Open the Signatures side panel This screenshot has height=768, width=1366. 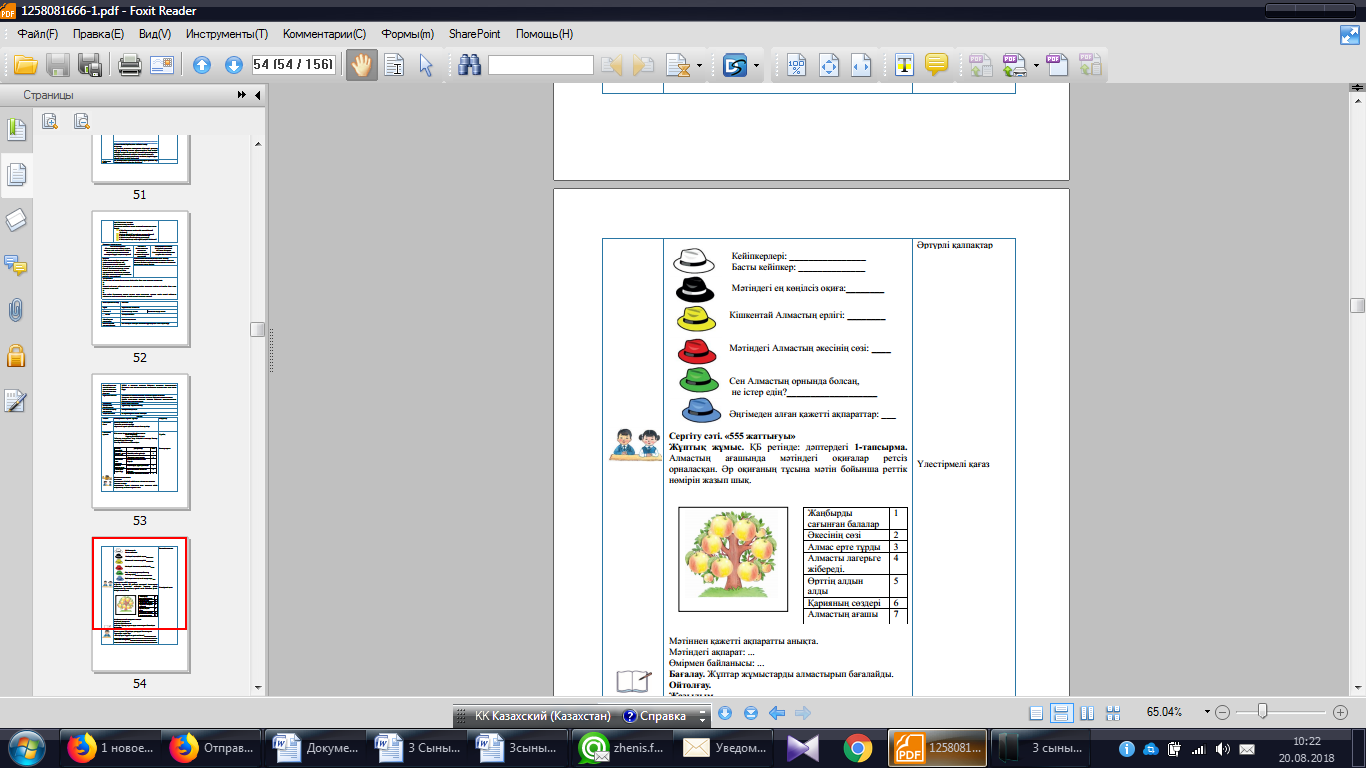point(17,400)
